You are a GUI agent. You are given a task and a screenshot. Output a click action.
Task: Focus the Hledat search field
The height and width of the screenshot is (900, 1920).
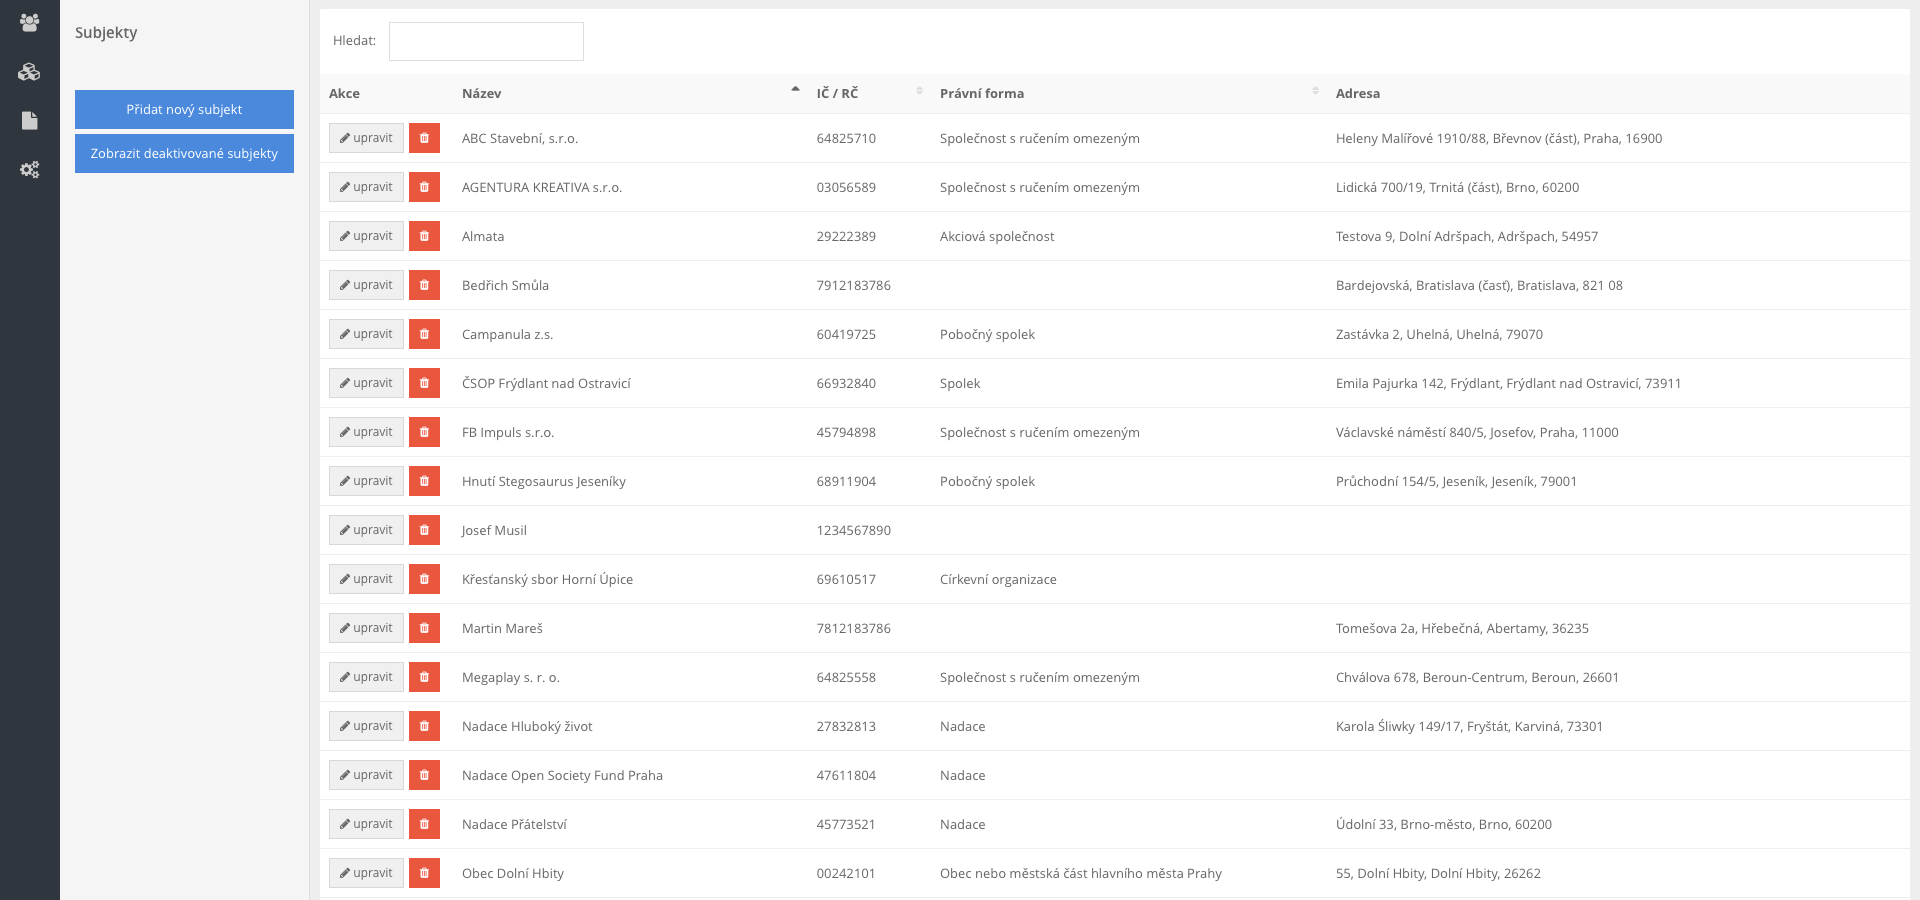coord(486,41)
